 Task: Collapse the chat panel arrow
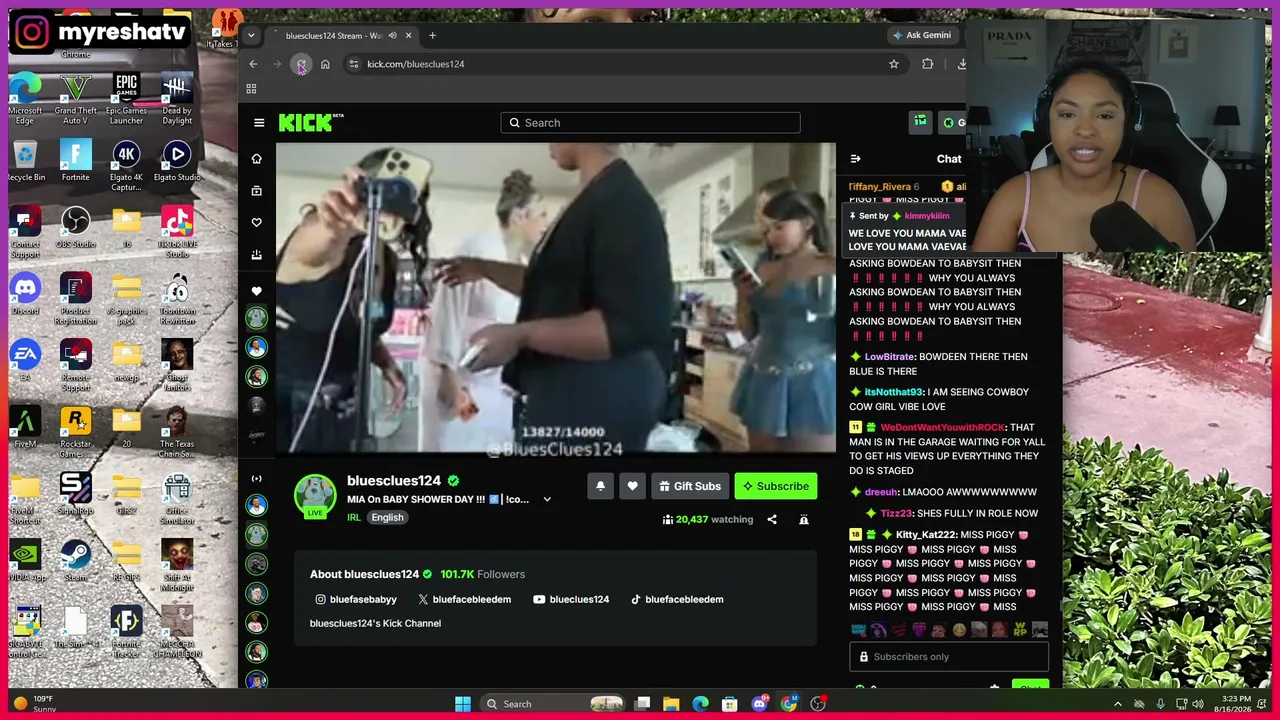point(855,159)
